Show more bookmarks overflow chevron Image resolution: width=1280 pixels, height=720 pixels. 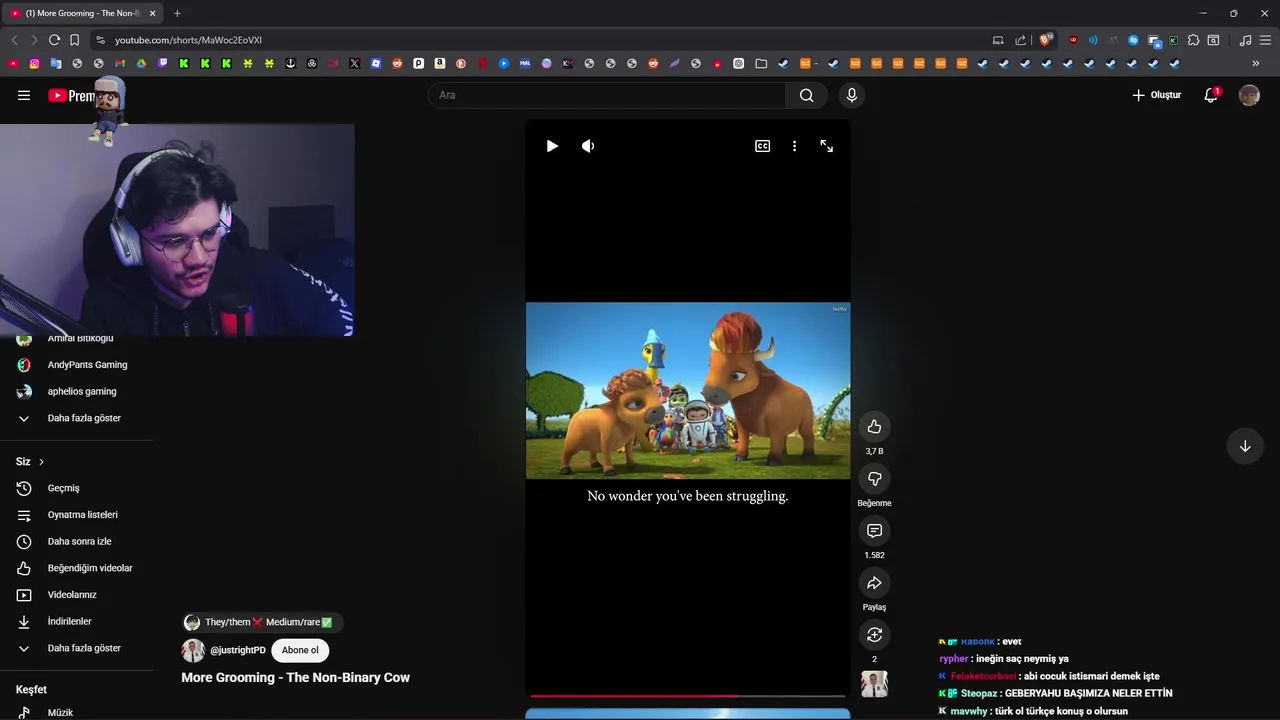point(1256,63)
